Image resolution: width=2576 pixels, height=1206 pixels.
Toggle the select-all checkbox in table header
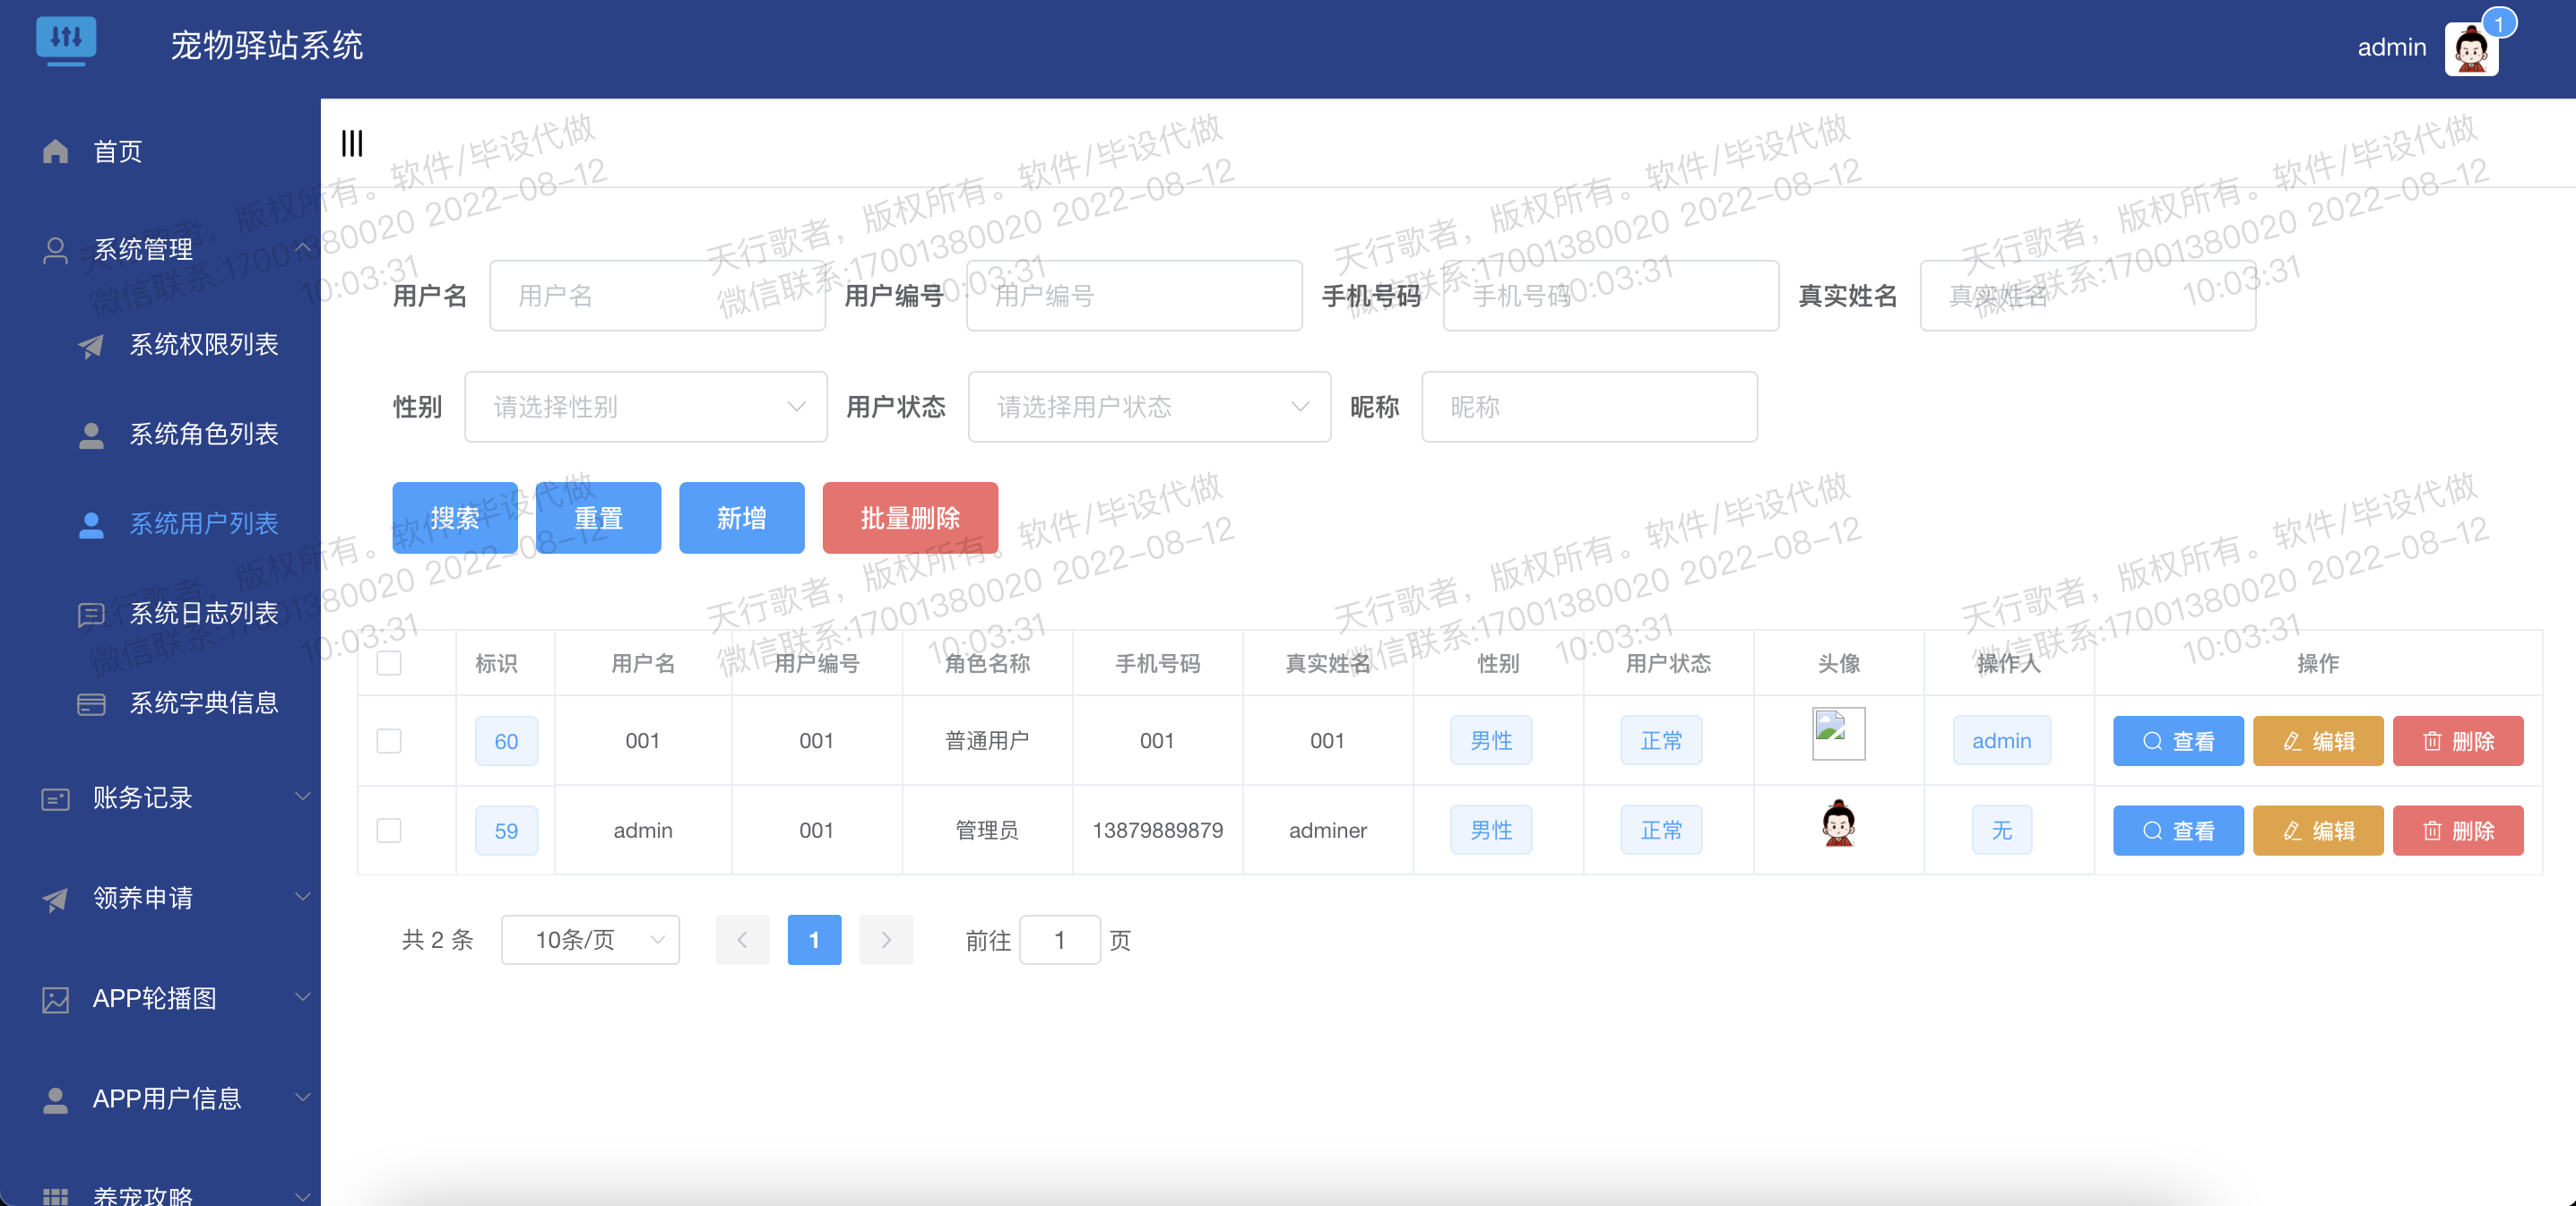pyautogui.click(x=389, y=662)
